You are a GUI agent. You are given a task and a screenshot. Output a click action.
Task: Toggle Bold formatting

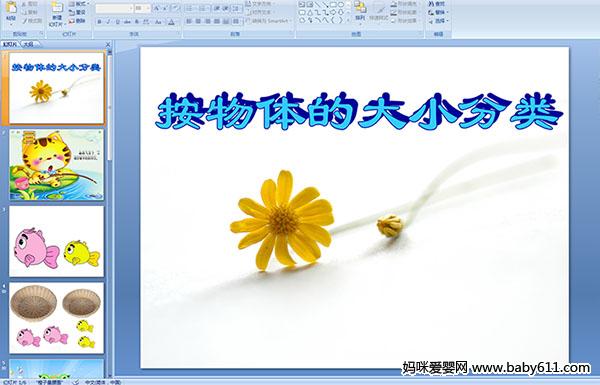[x=99, y=22]
